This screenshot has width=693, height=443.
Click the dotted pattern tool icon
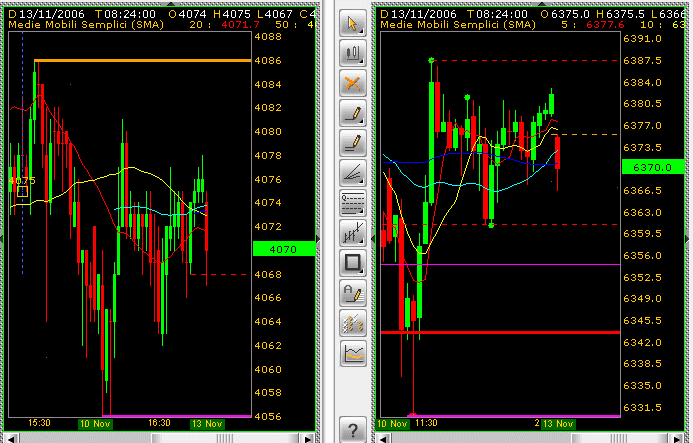tap(352, 323)
